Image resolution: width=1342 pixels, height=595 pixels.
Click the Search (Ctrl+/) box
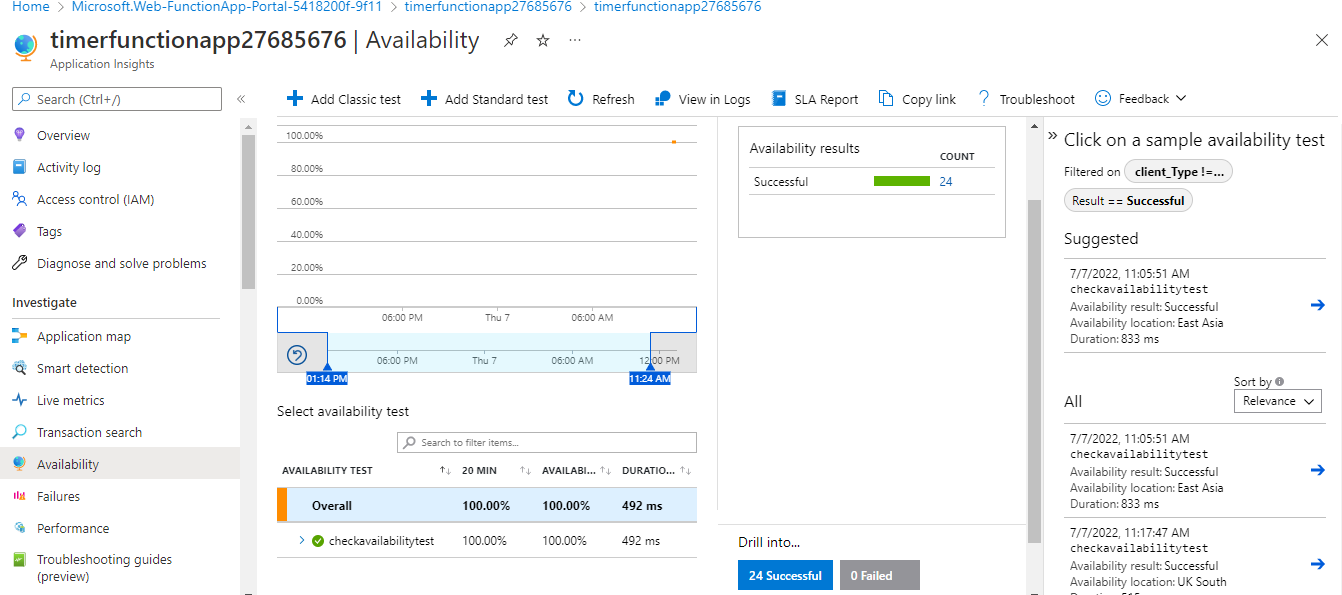tap(117, 99)
